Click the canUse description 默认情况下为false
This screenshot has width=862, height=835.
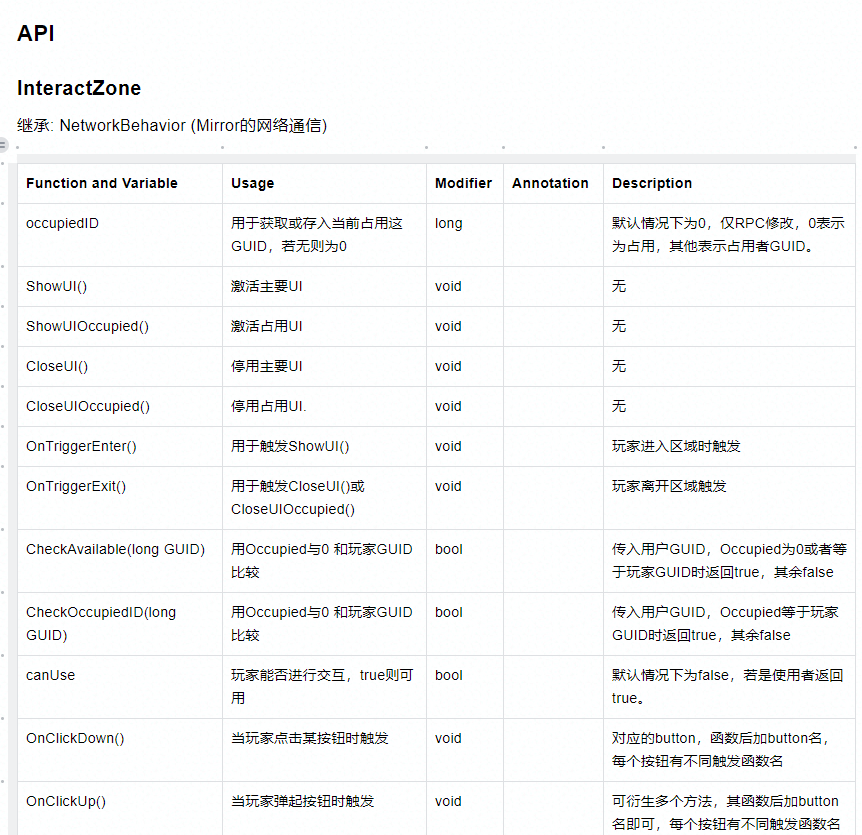tap(729, 687)
